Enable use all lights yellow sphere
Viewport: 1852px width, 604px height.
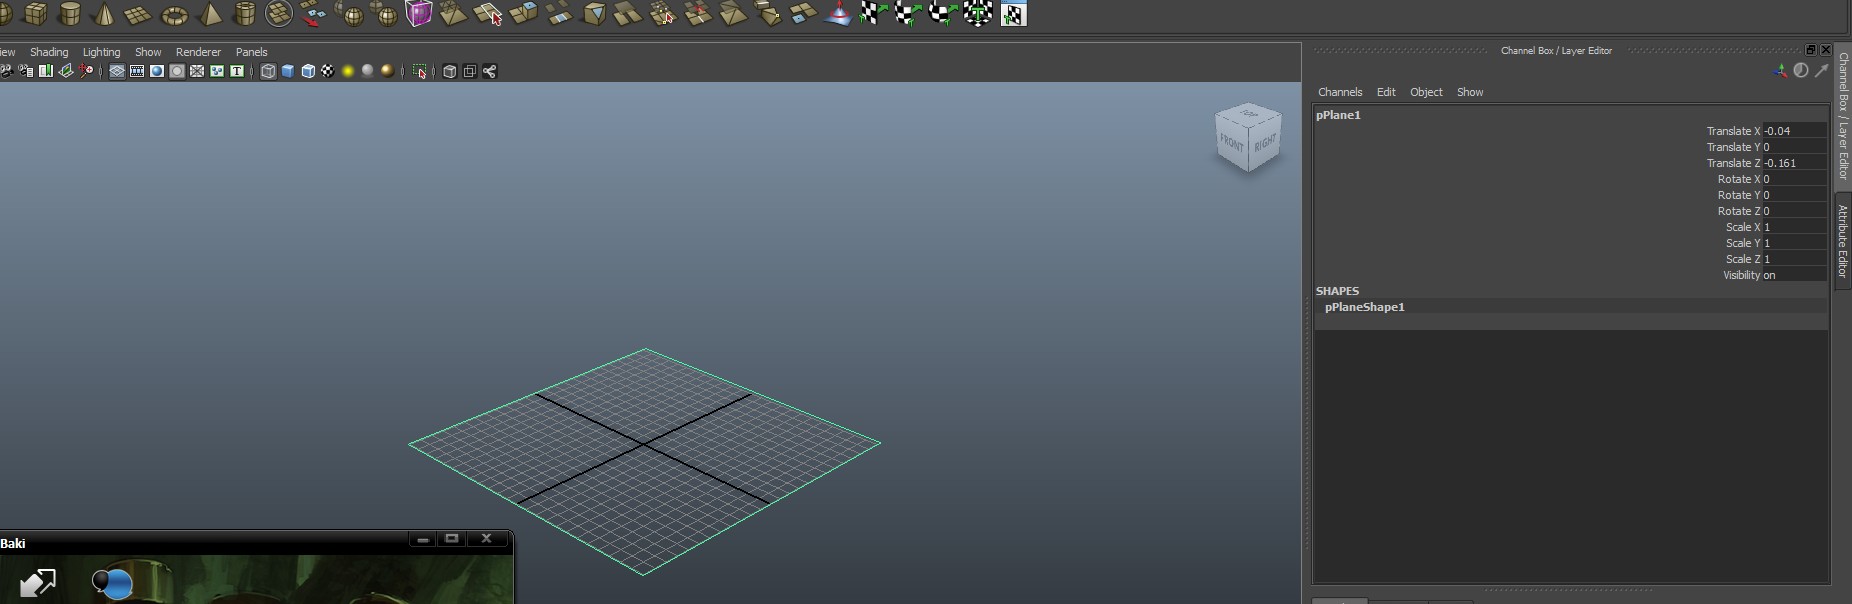[348, 71]
